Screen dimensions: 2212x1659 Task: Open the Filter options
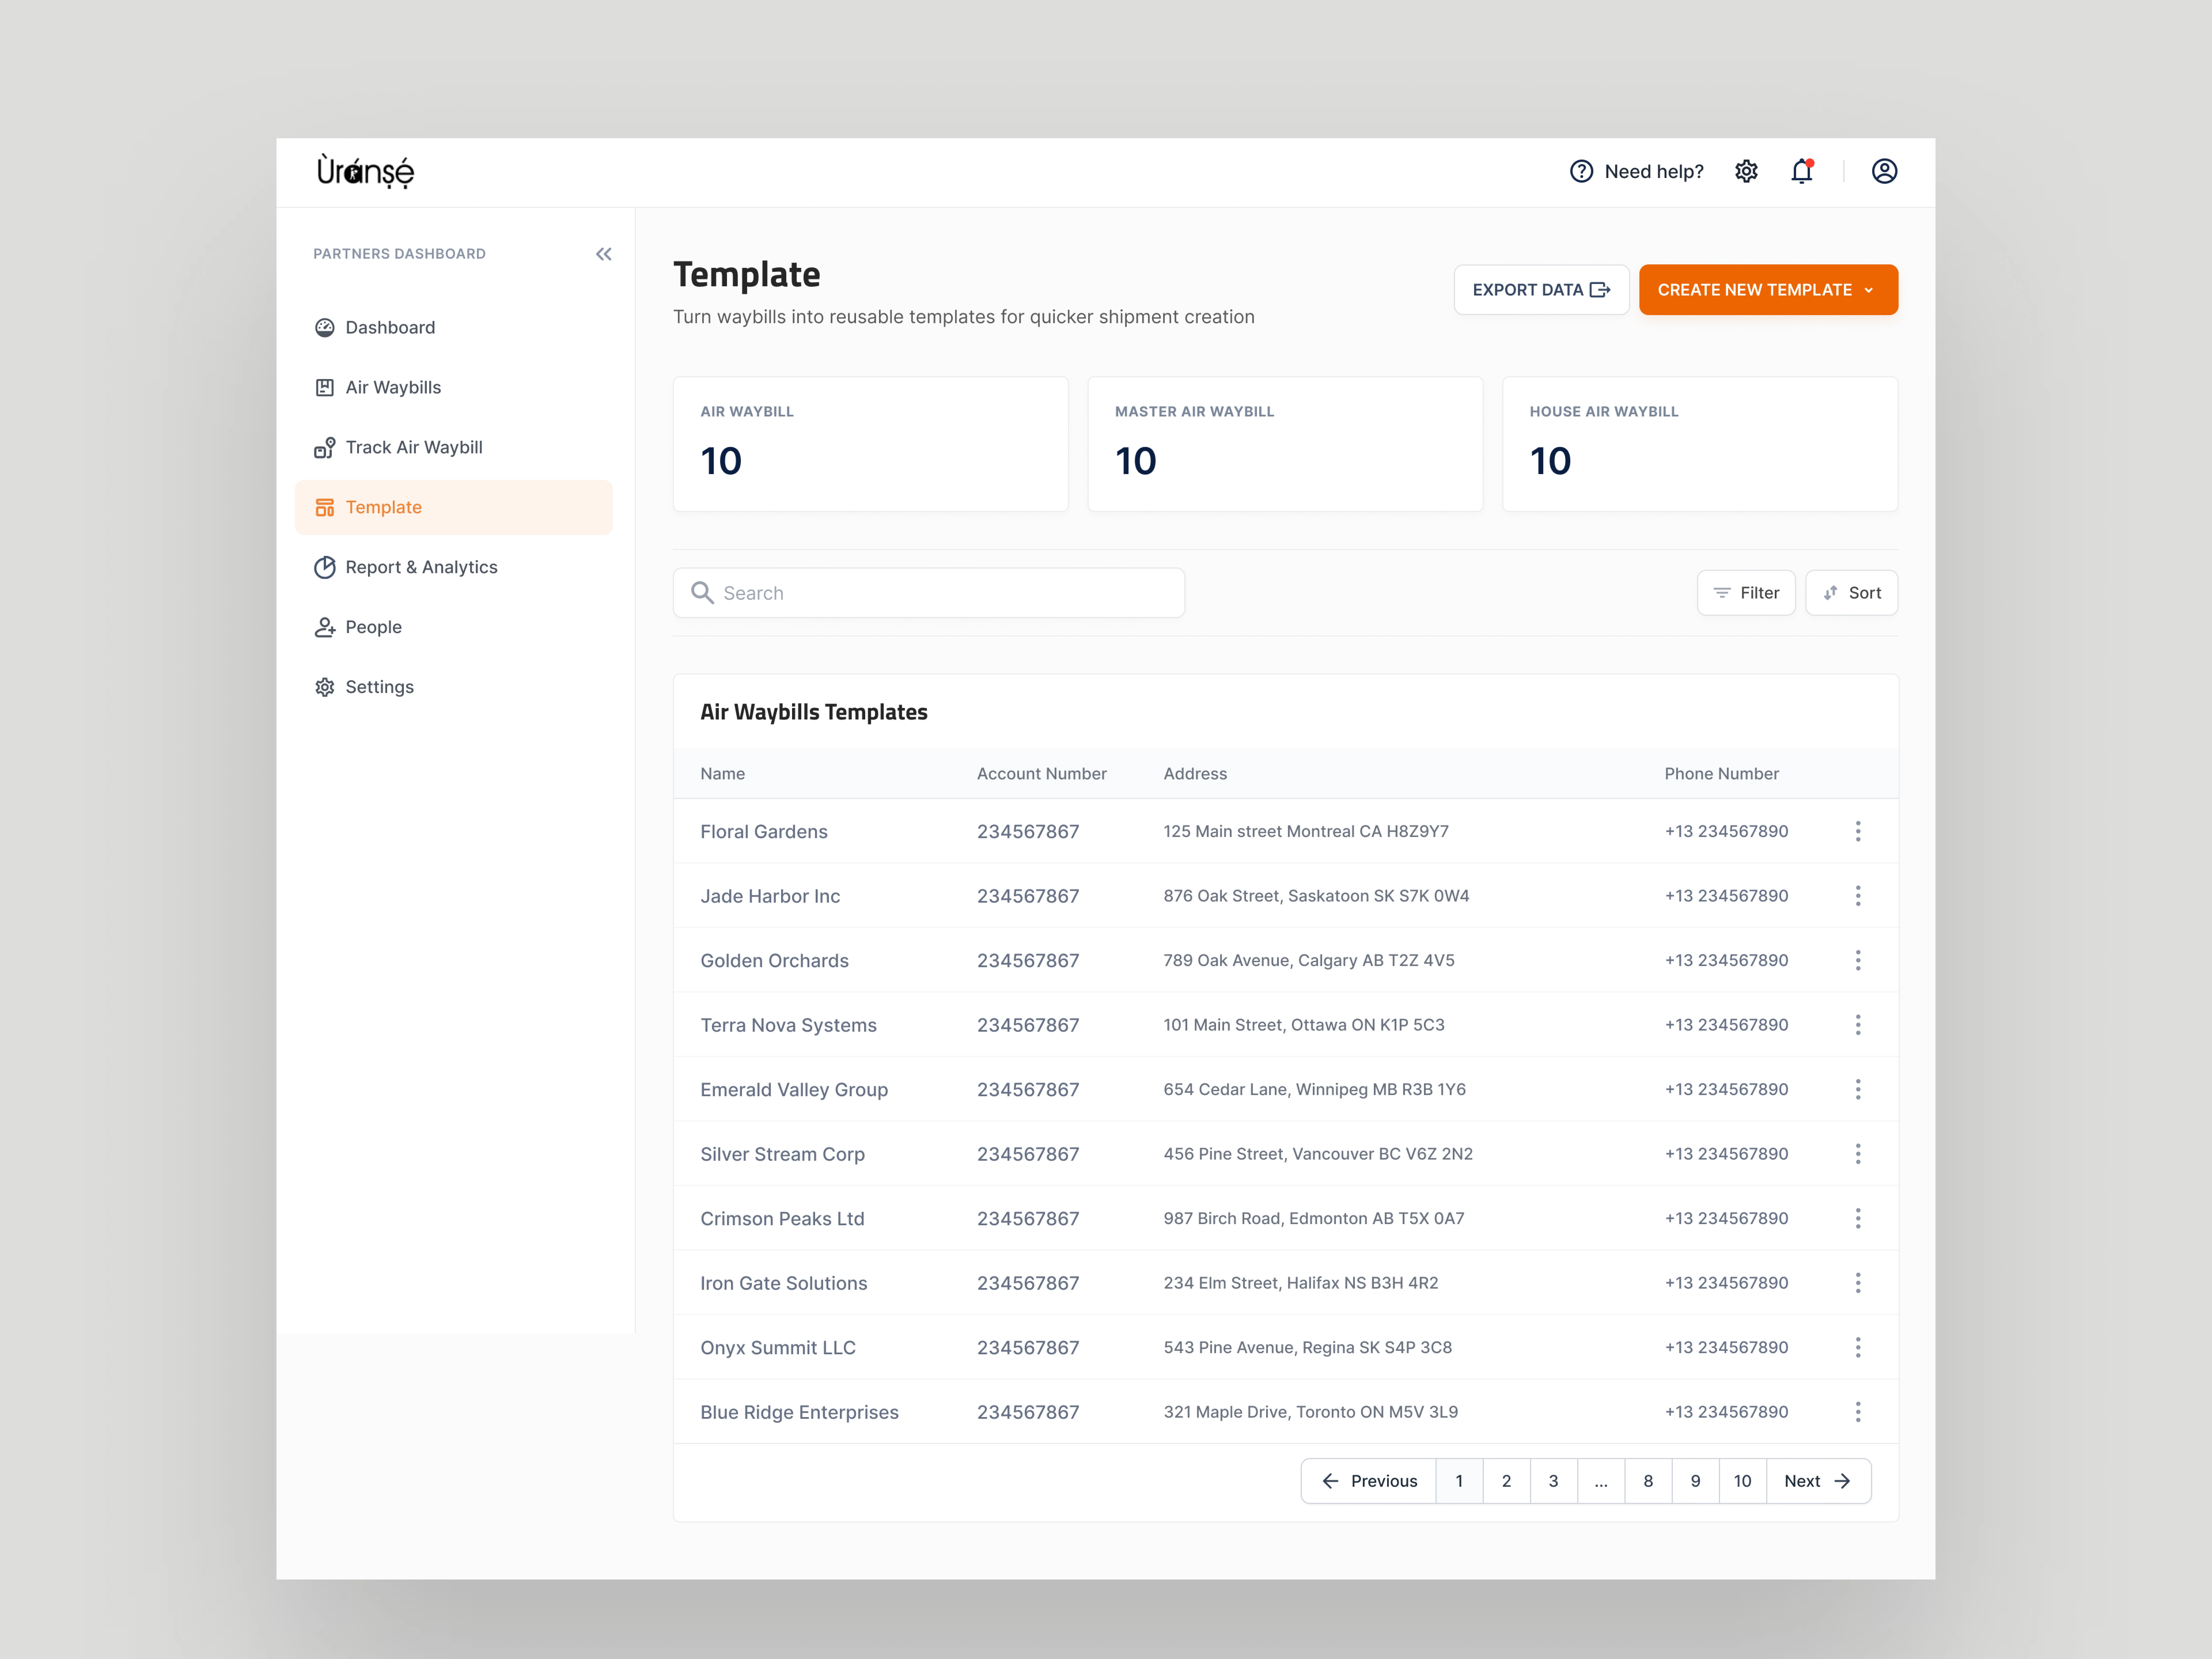point(1746,593)
